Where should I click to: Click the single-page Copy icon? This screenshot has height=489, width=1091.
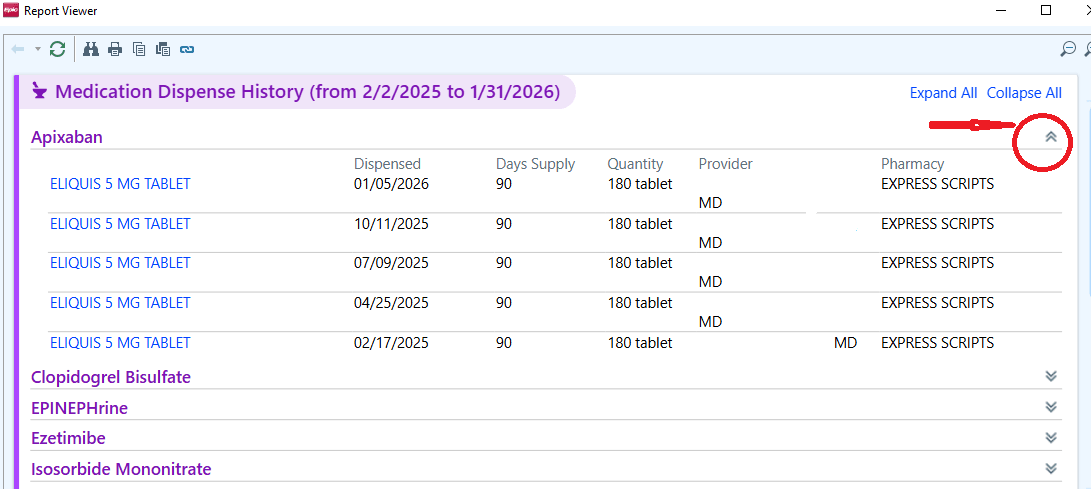pyautogui.click(x=139, y=49)
